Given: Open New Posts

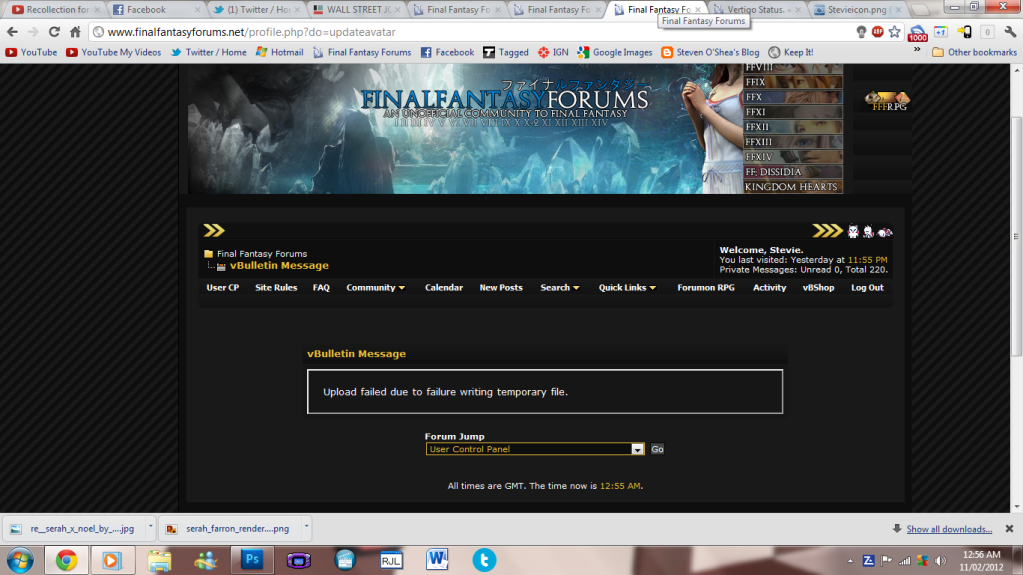Looking at the screenshot, I should [501, 287].
